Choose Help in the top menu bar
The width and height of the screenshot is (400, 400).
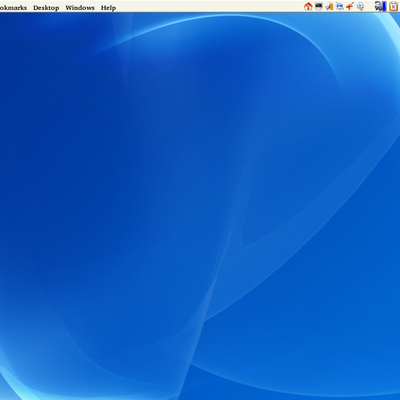[x=108, y=8]
